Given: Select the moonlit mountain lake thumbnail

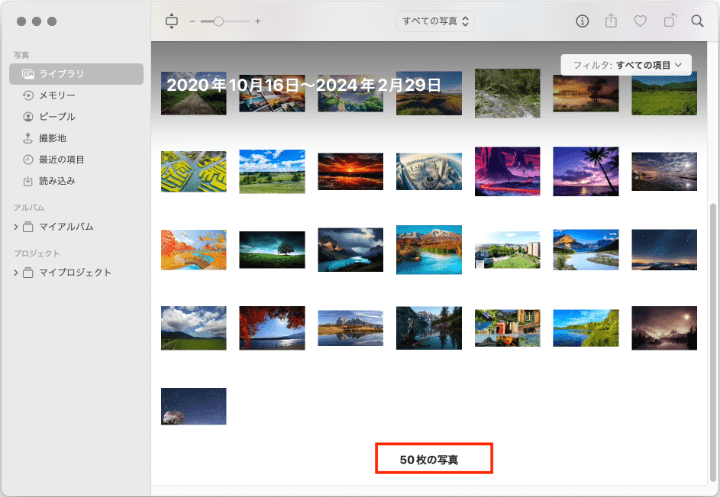Looking at the screenshot, I should point(664,328).
